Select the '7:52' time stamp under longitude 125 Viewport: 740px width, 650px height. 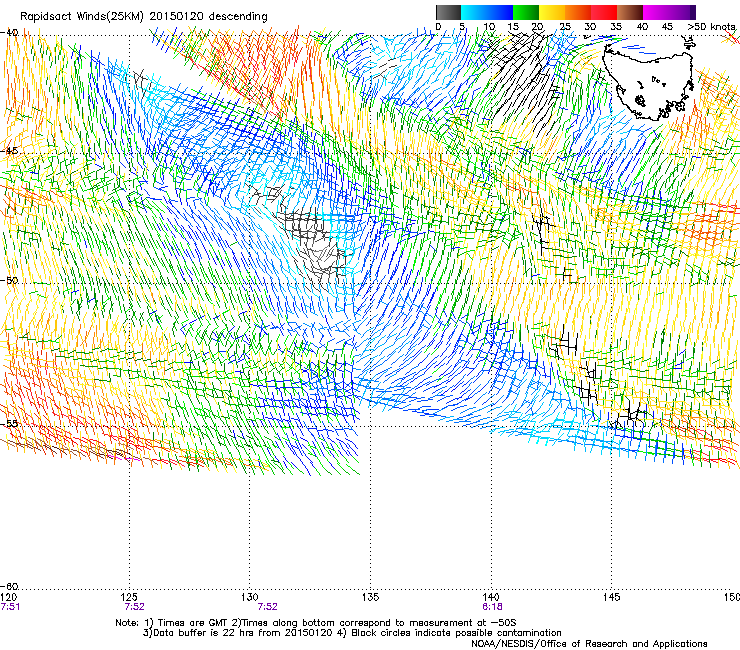coord(135,607)
